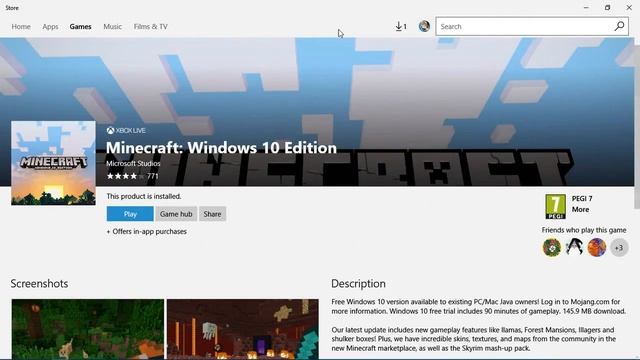Image resolution: width=640 pixels, height=360 pixels.
Task: Click More under PEGI 7
Action: pyautogui.click(x=580, y=209)
